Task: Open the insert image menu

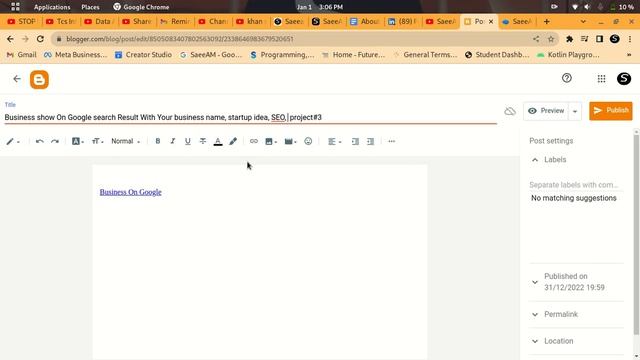Action: [x=271, y=141]
